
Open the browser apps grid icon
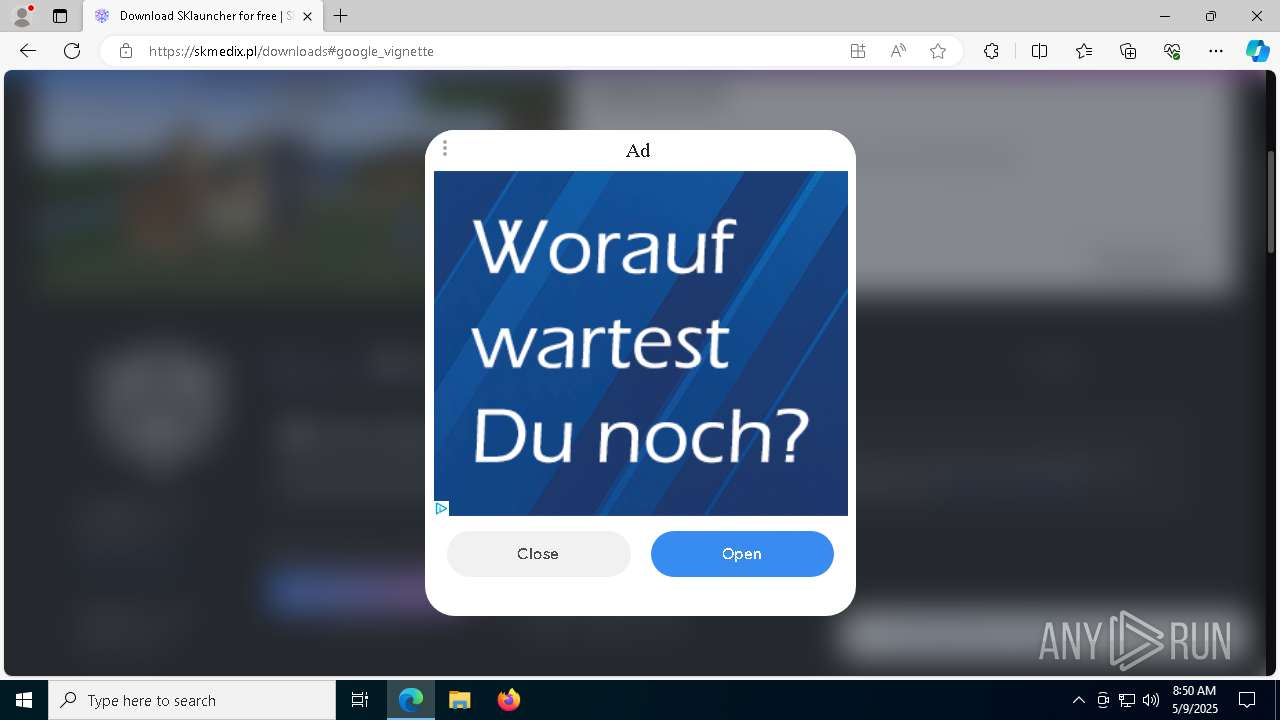pyautogui.click(x=858, y=51)
